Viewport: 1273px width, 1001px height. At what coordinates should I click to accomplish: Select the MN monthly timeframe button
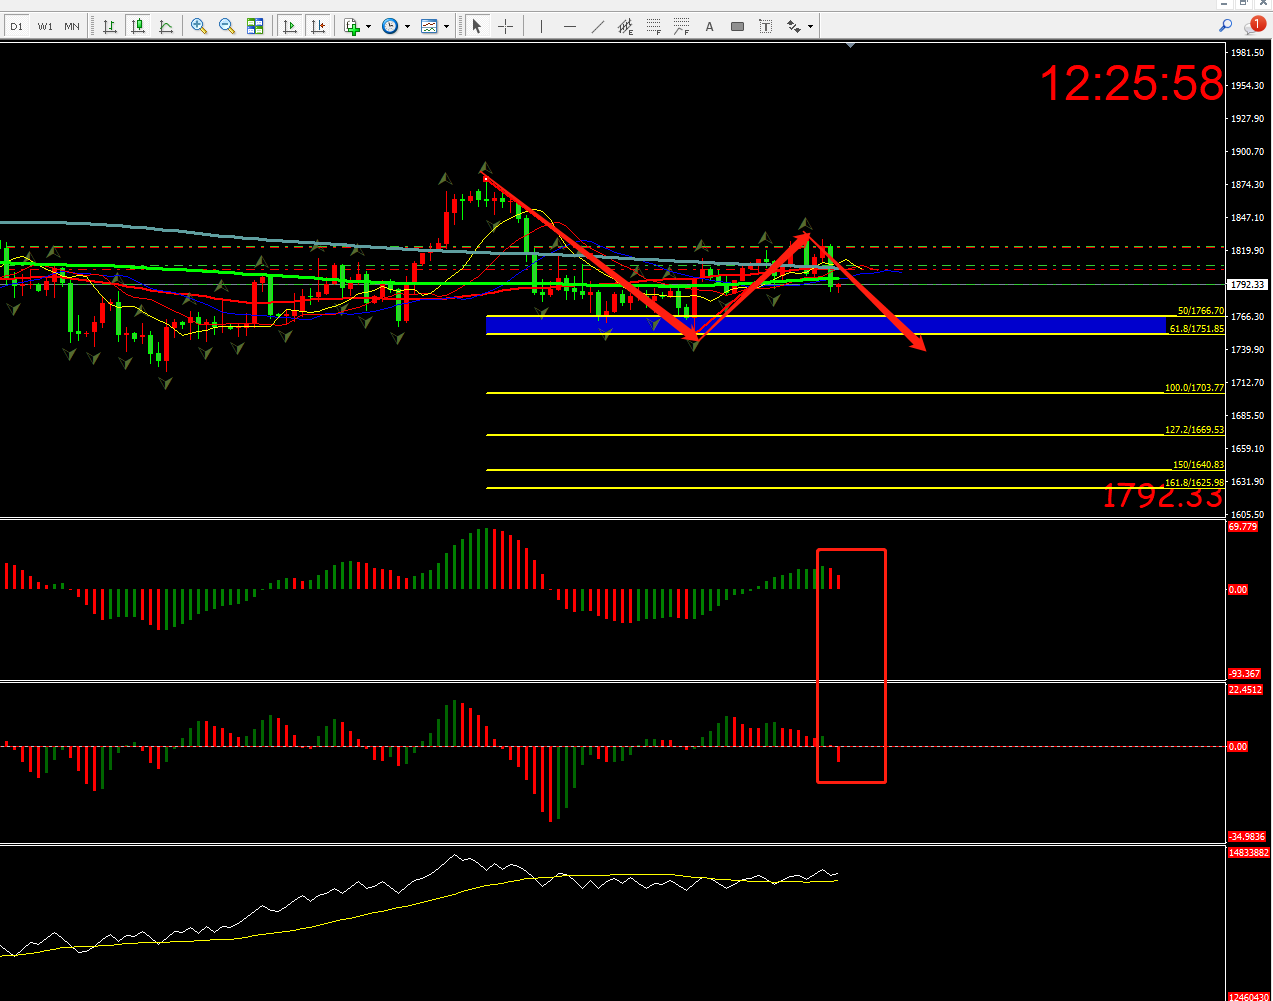click(x=72, y=26)
